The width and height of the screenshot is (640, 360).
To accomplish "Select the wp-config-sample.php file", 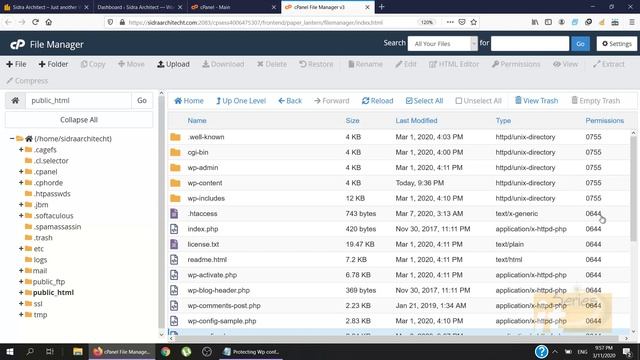I will 222,321.
